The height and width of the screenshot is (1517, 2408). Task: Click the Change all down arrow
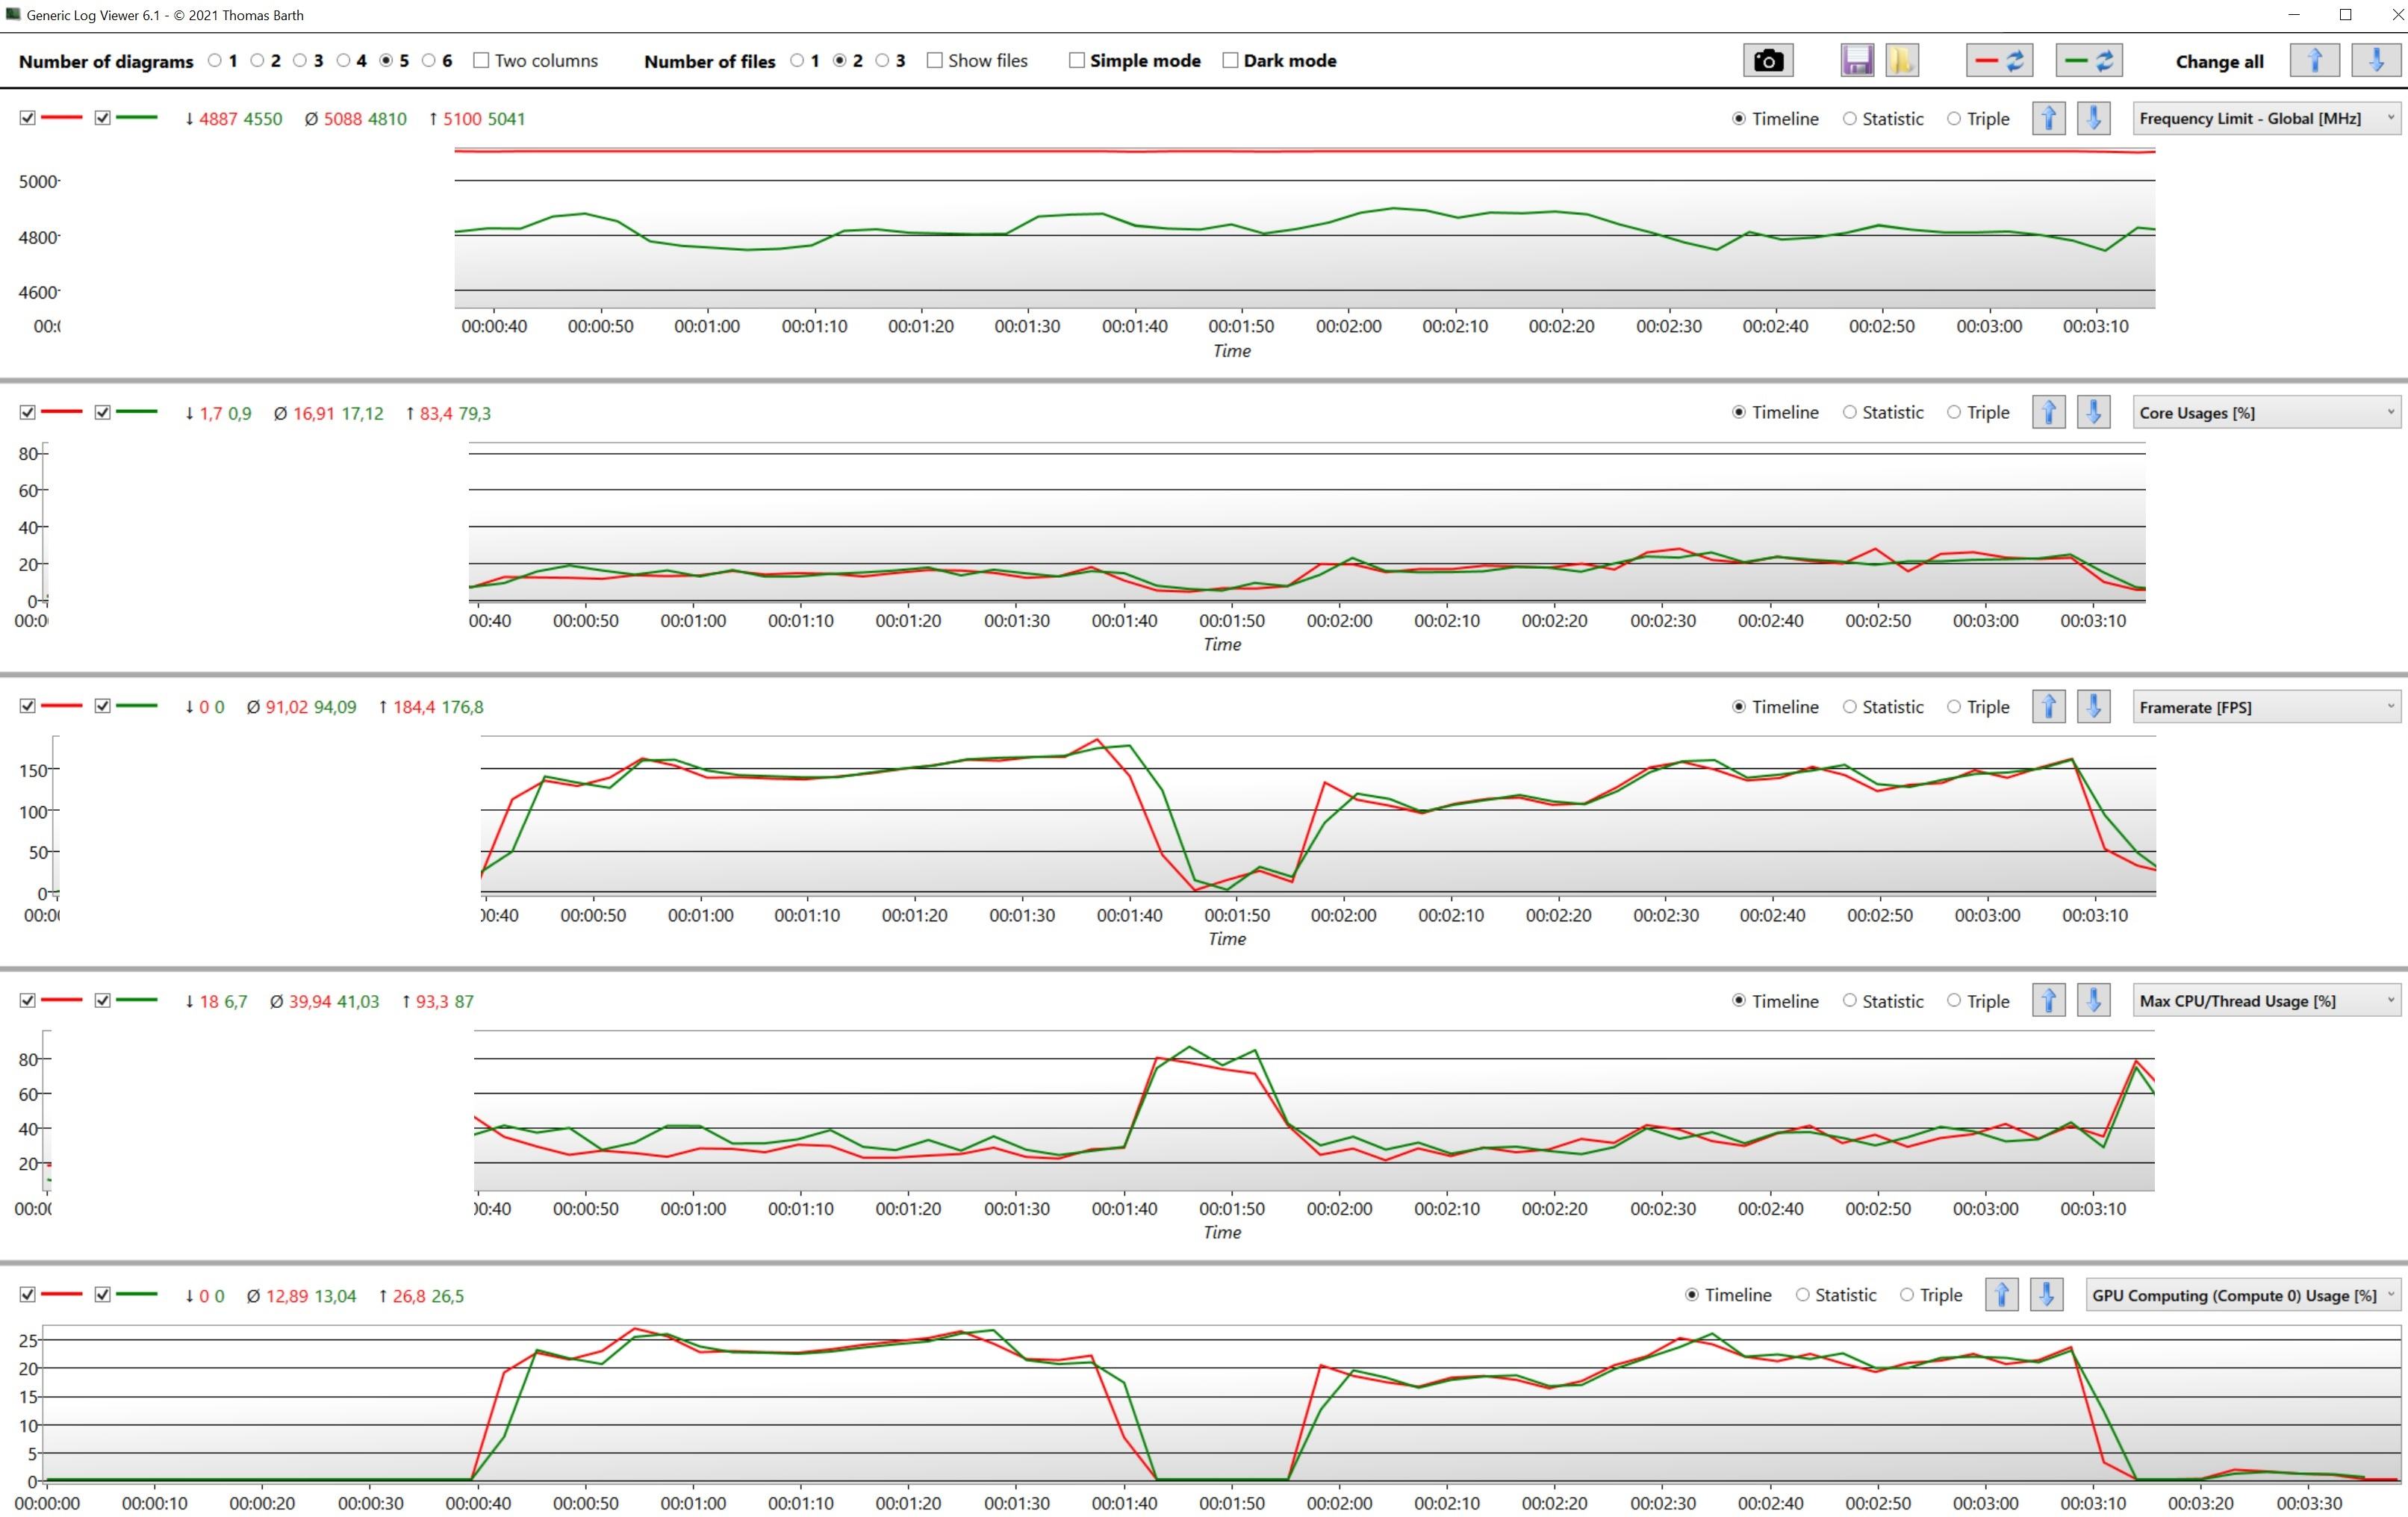point(2376,61)
